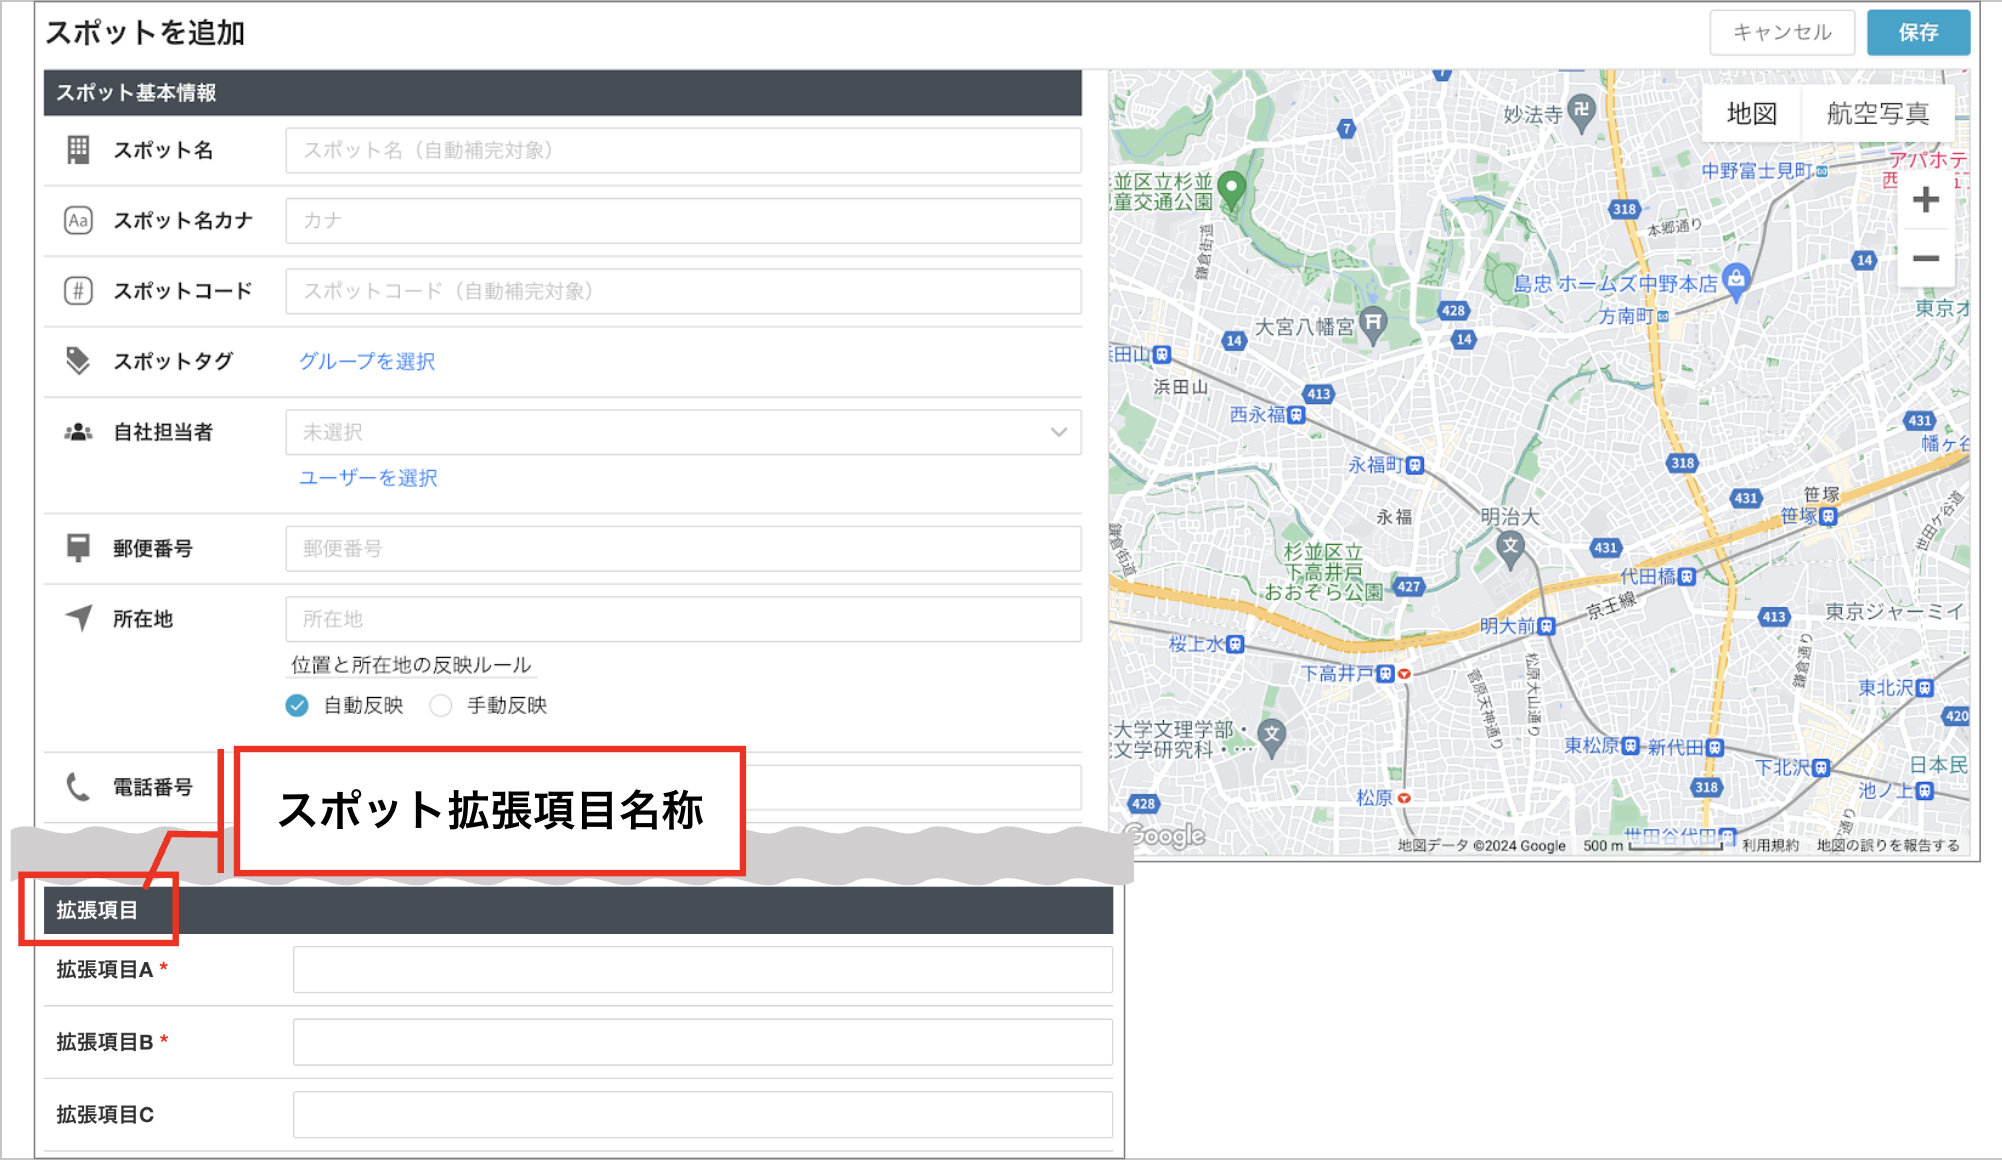Click the people icon beside 自社担当者

coord(78,432)
